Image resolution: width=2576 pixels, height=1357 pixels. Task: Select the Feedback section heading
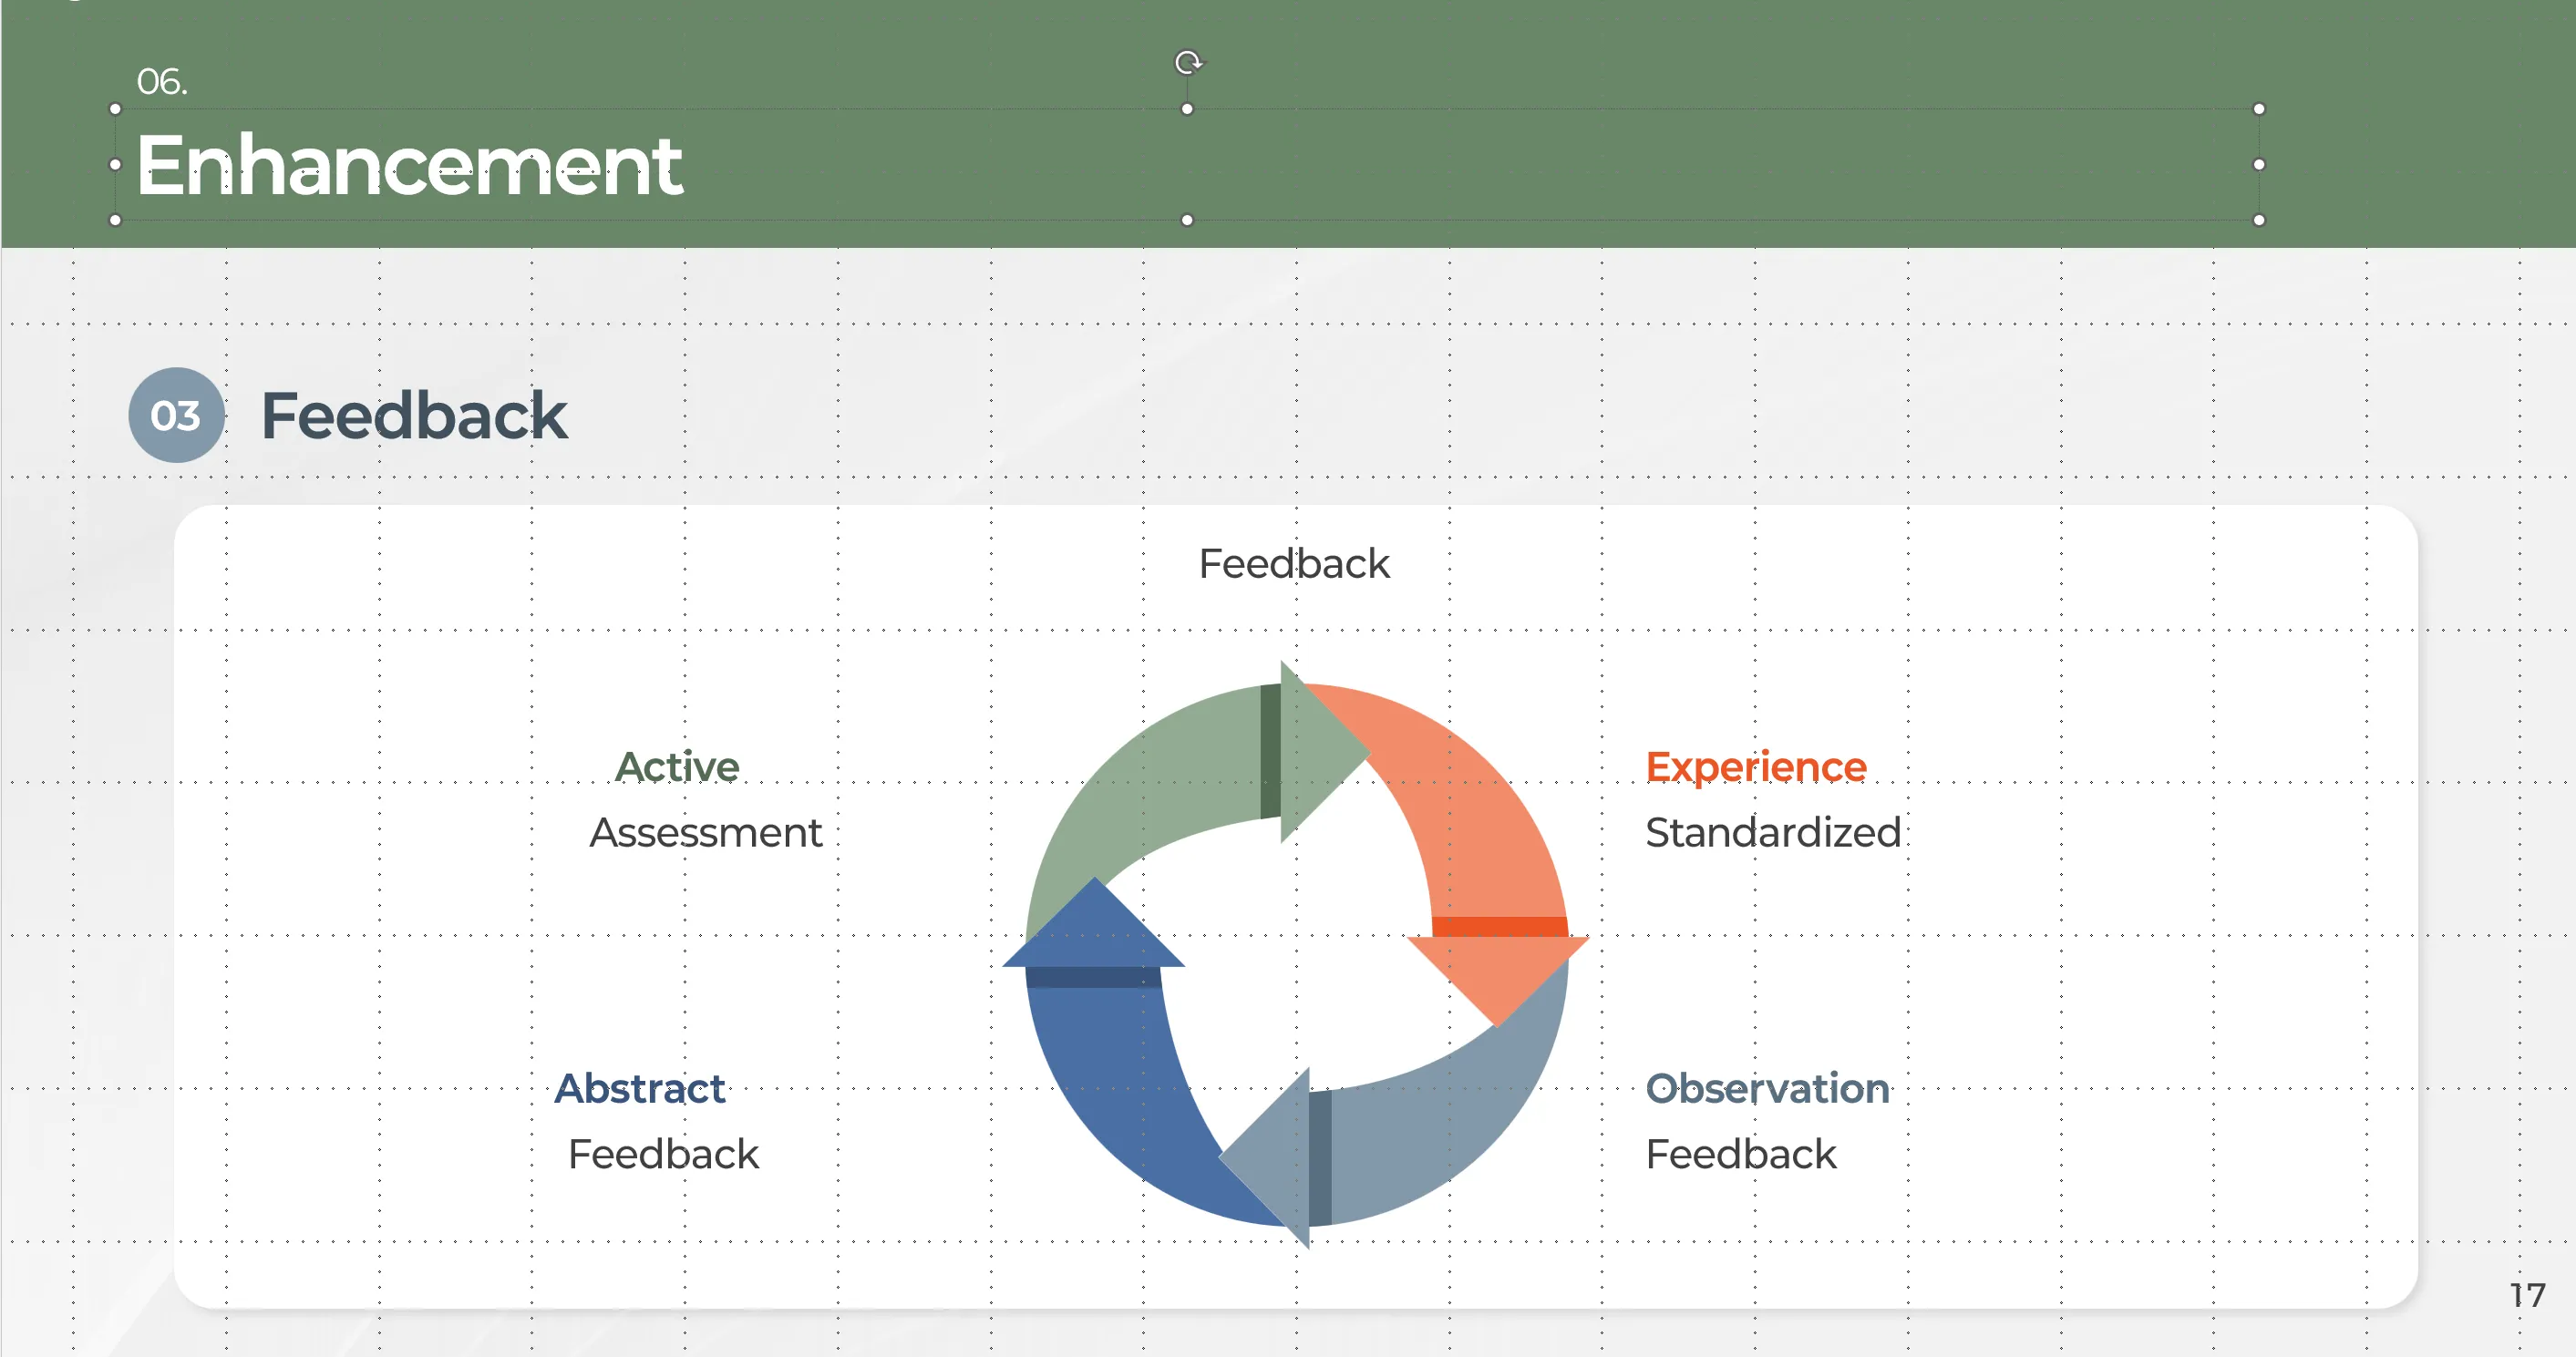pos(414,416)
